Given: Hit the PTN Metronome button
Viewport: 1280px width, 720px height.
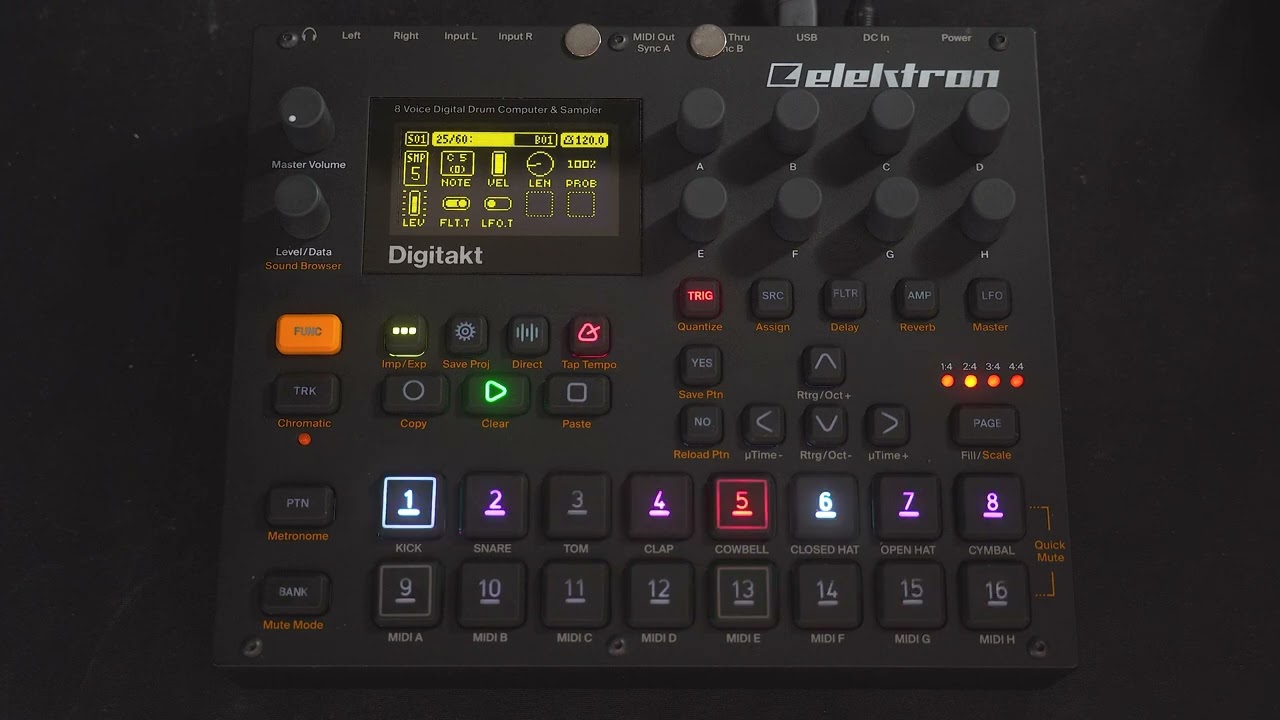Looking at the screenshot, I should [298, 504].
